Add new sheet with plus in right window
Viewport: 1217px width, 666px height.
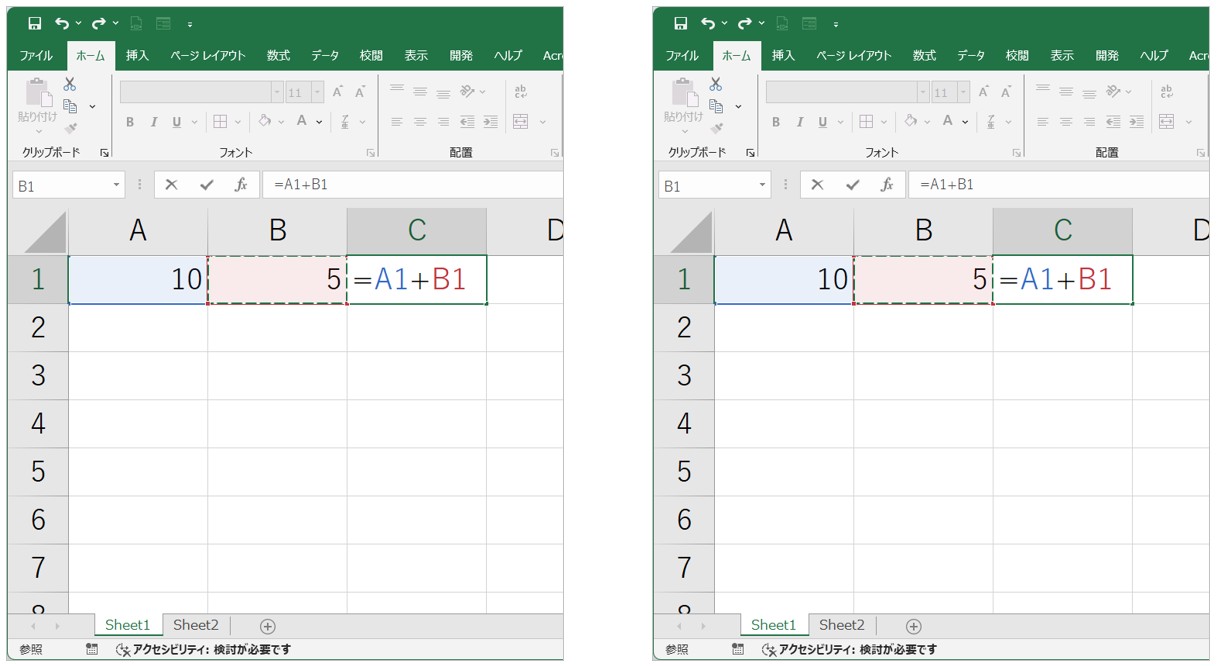[x=913, y=626]
